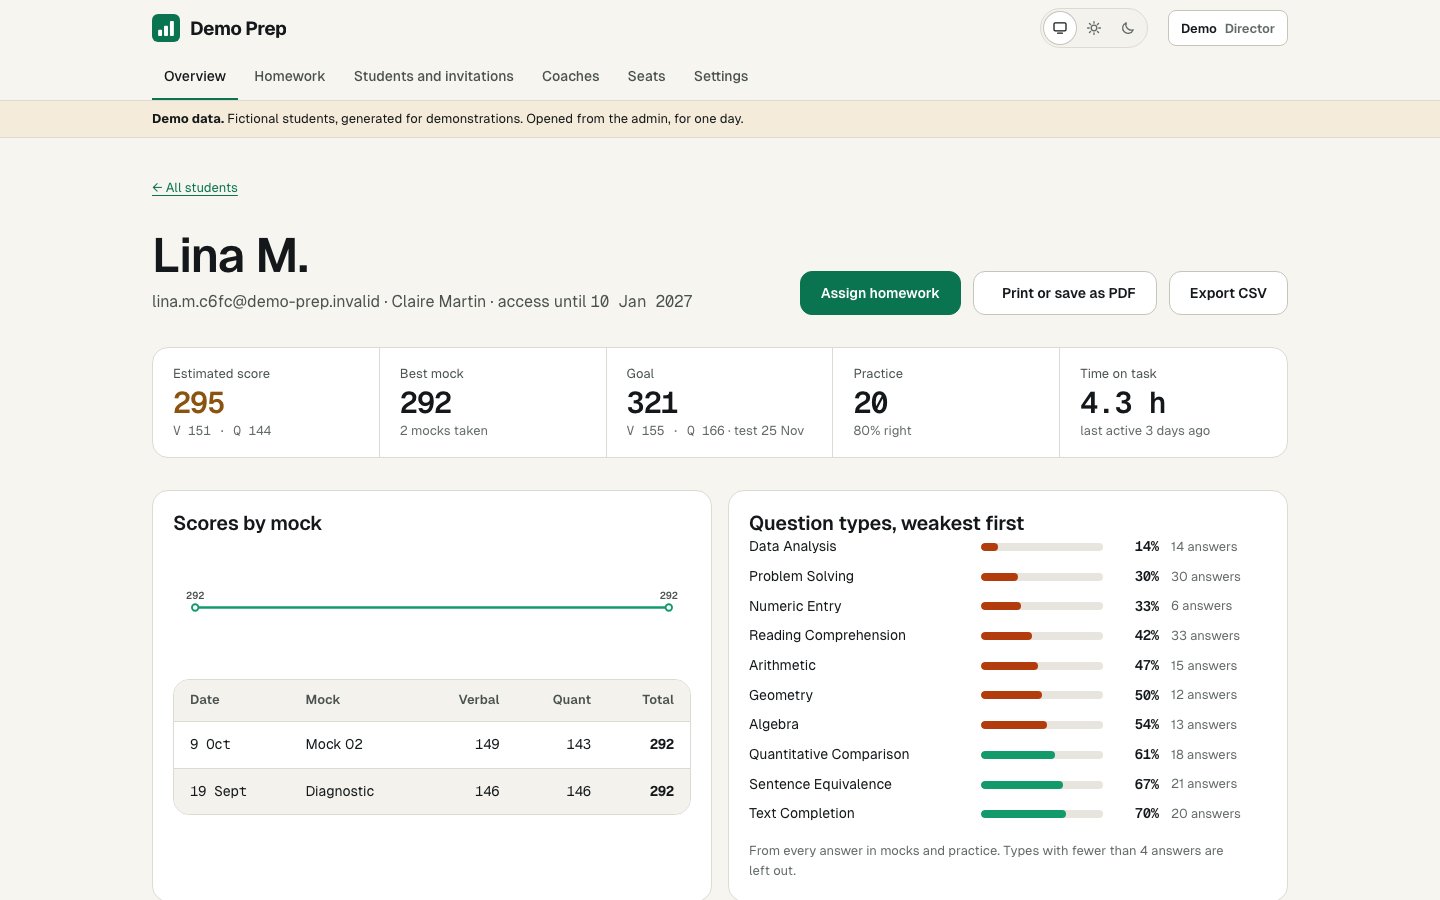Go back via All students link
This screenshot has width=1440, height=900.
[x=195, y=187]
